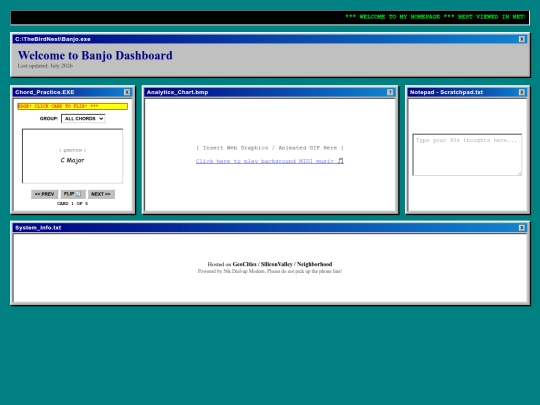Close the System_Info.txt window
This screenshot has width=540, height=405.
[x=522, y=228]
